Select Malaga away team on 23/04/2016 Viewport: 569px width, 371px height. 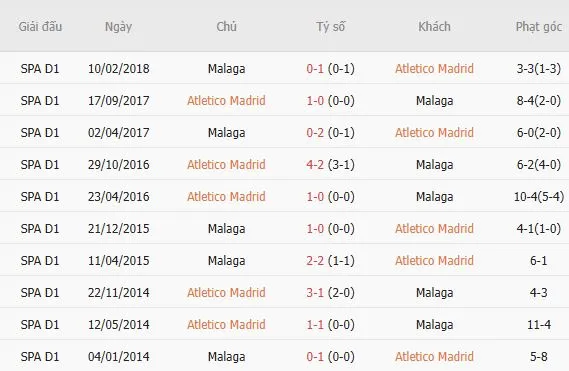(x=434, y=197)
